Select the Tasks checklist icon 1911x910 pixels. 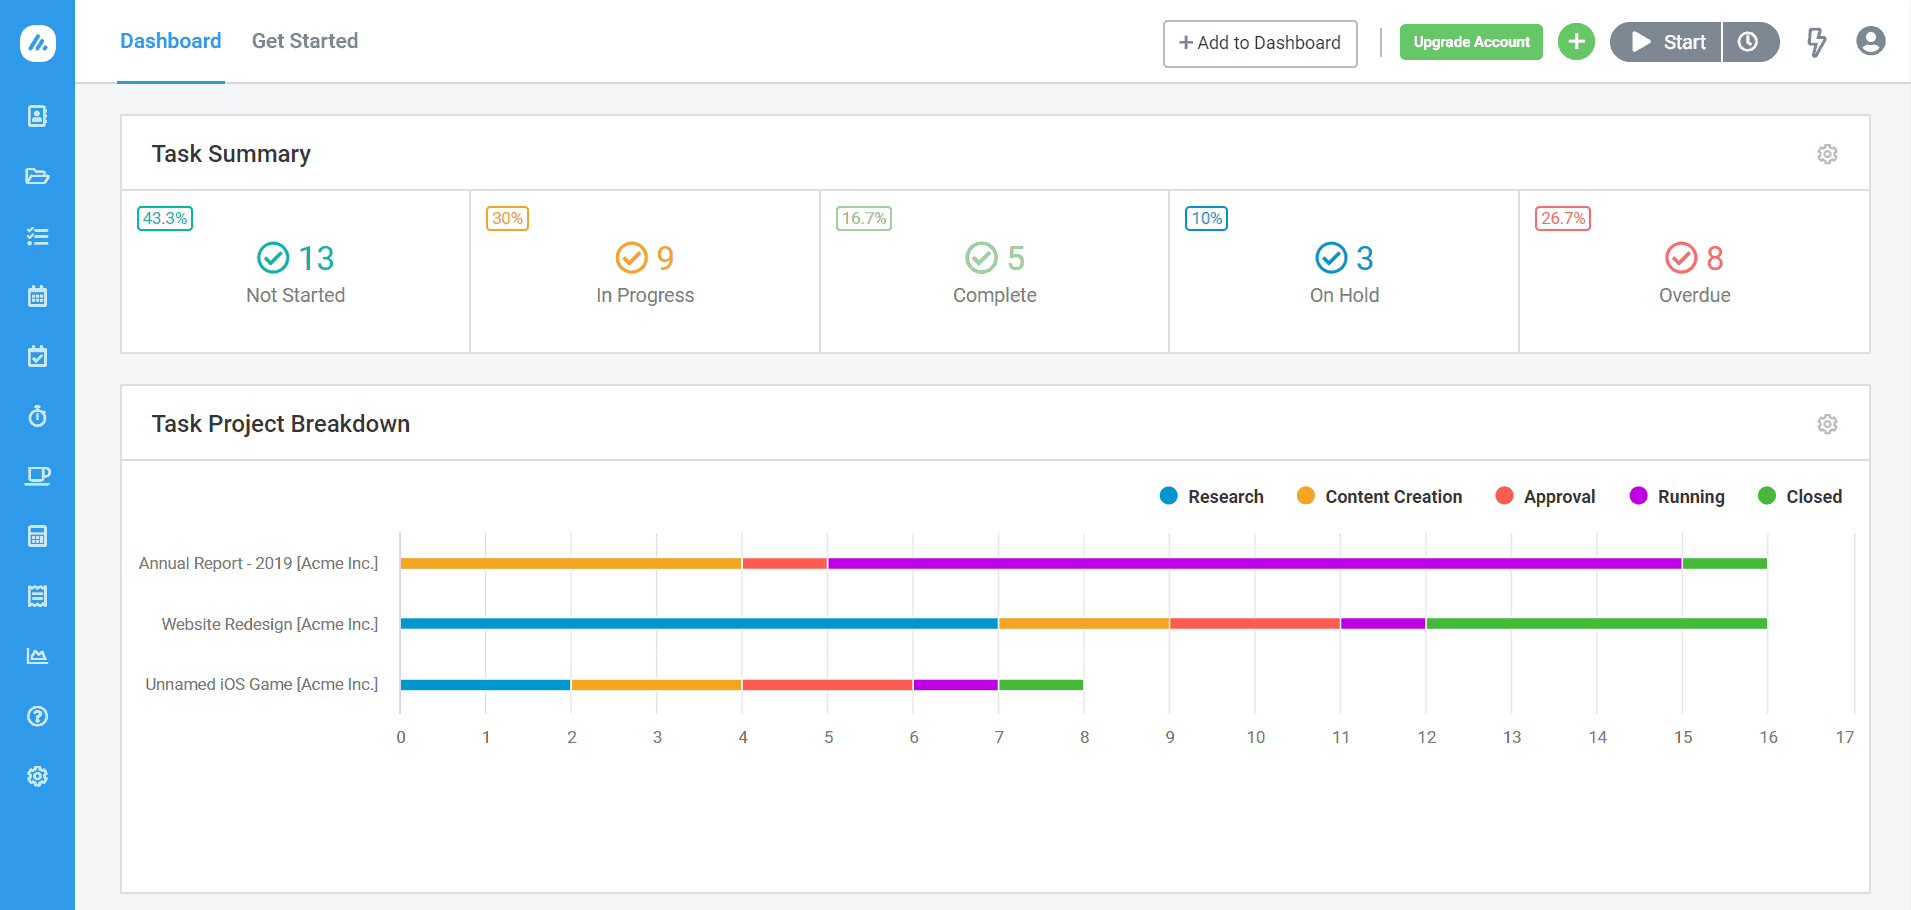click(37, 236)
